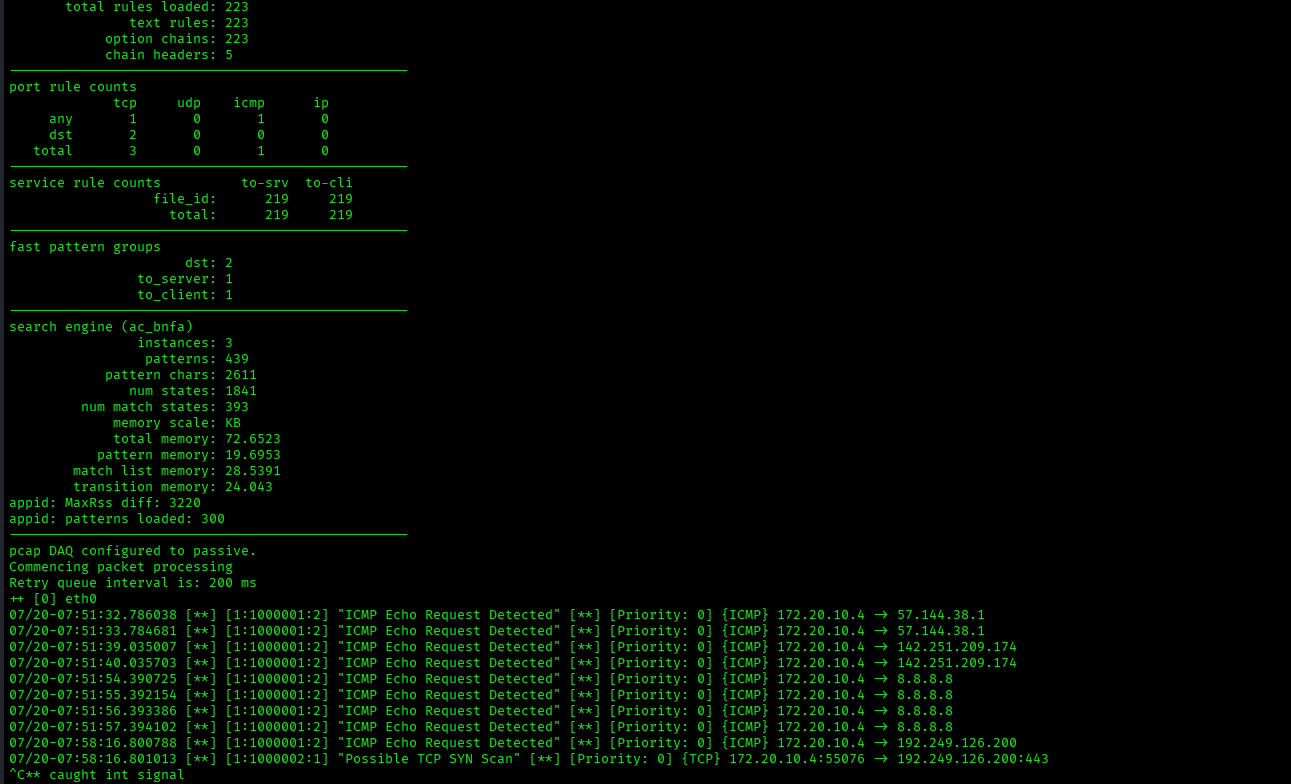Click the 'any' row label
Viewport: 1291px width, 784px height.
(x=61, y=119)
